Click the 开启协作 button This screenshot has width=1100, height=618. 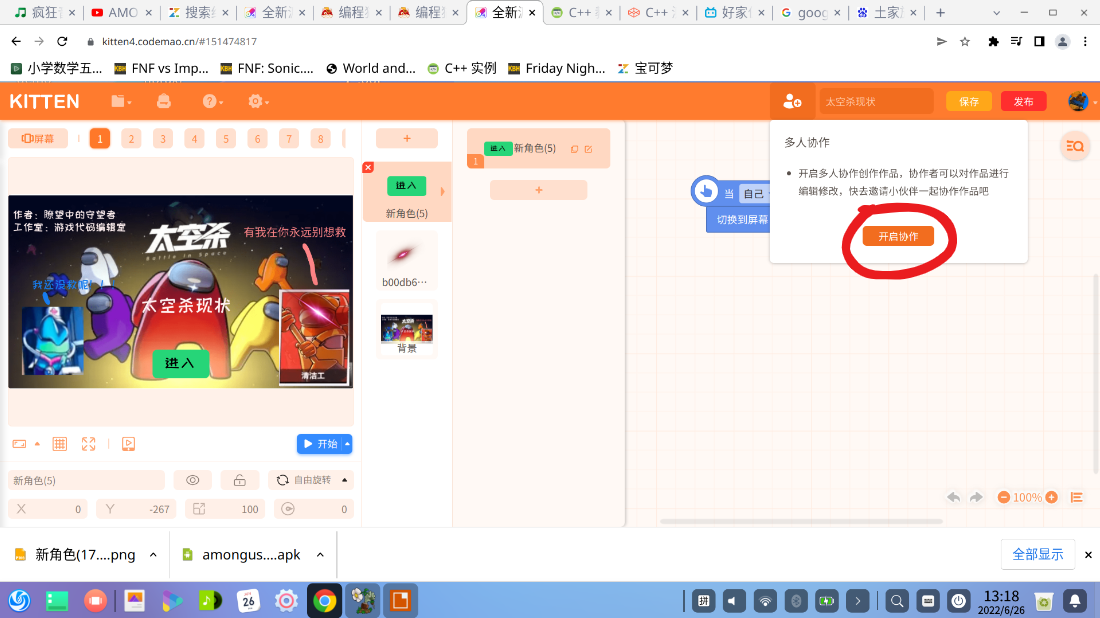pyautogui.click(x=898, y=236)
